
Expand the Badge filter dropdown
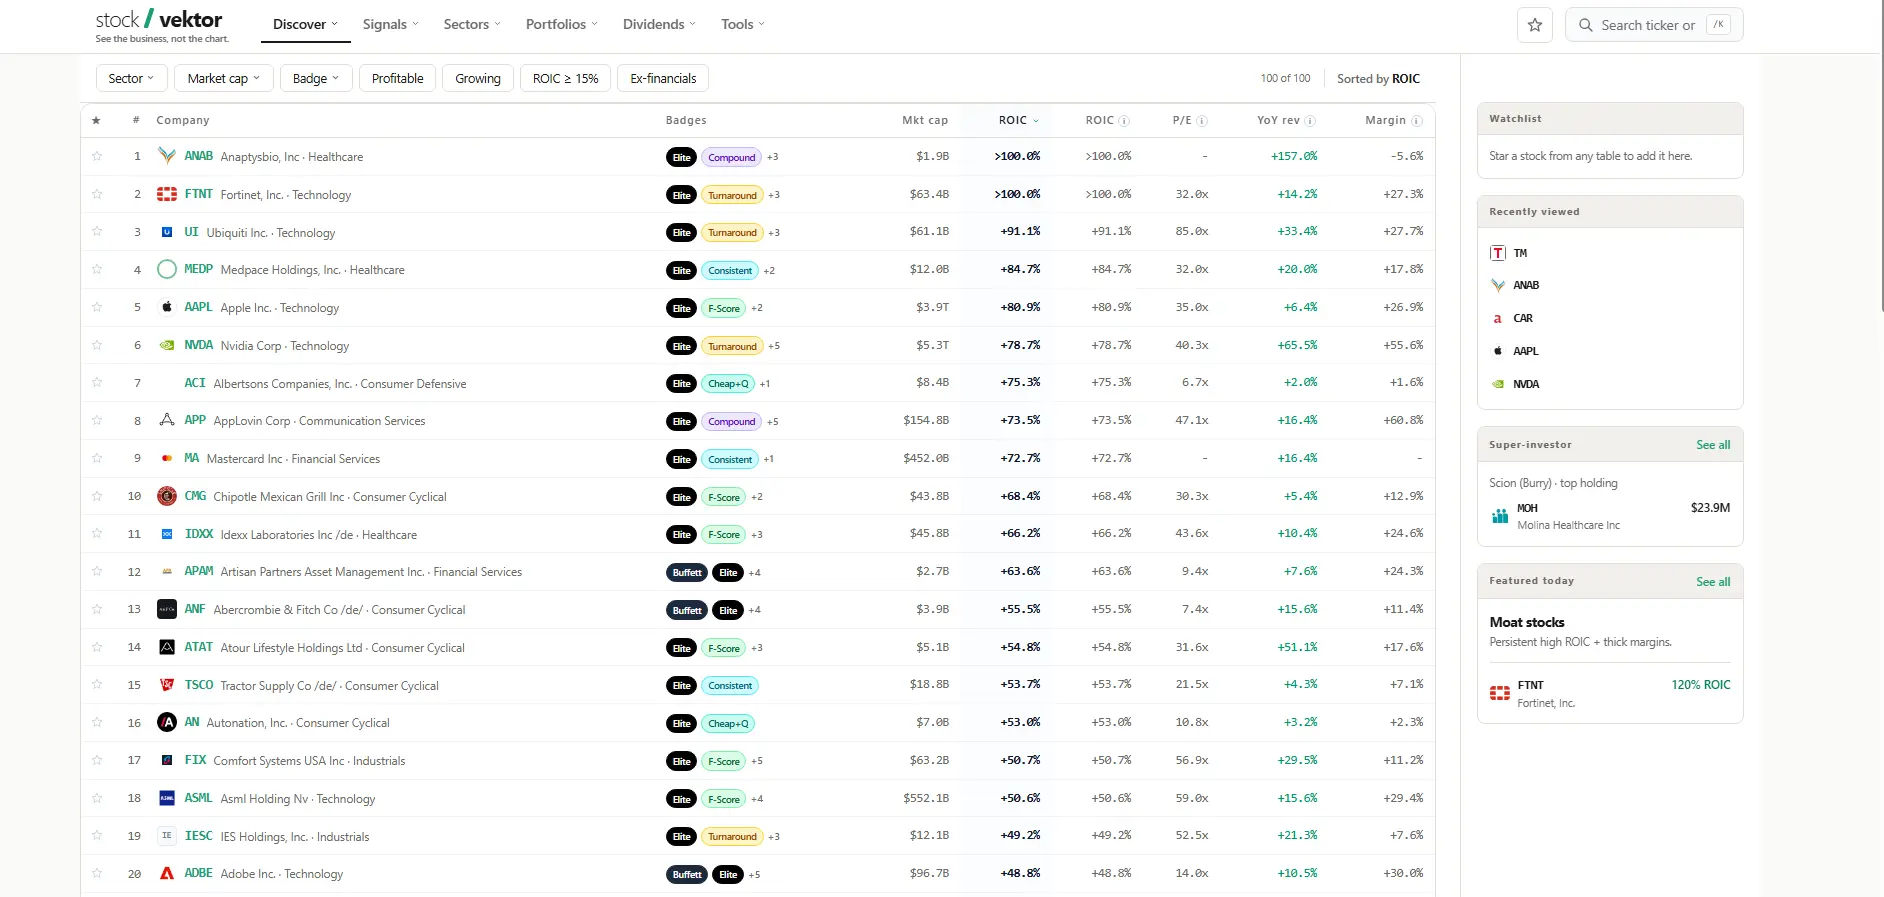coord(316,78)
